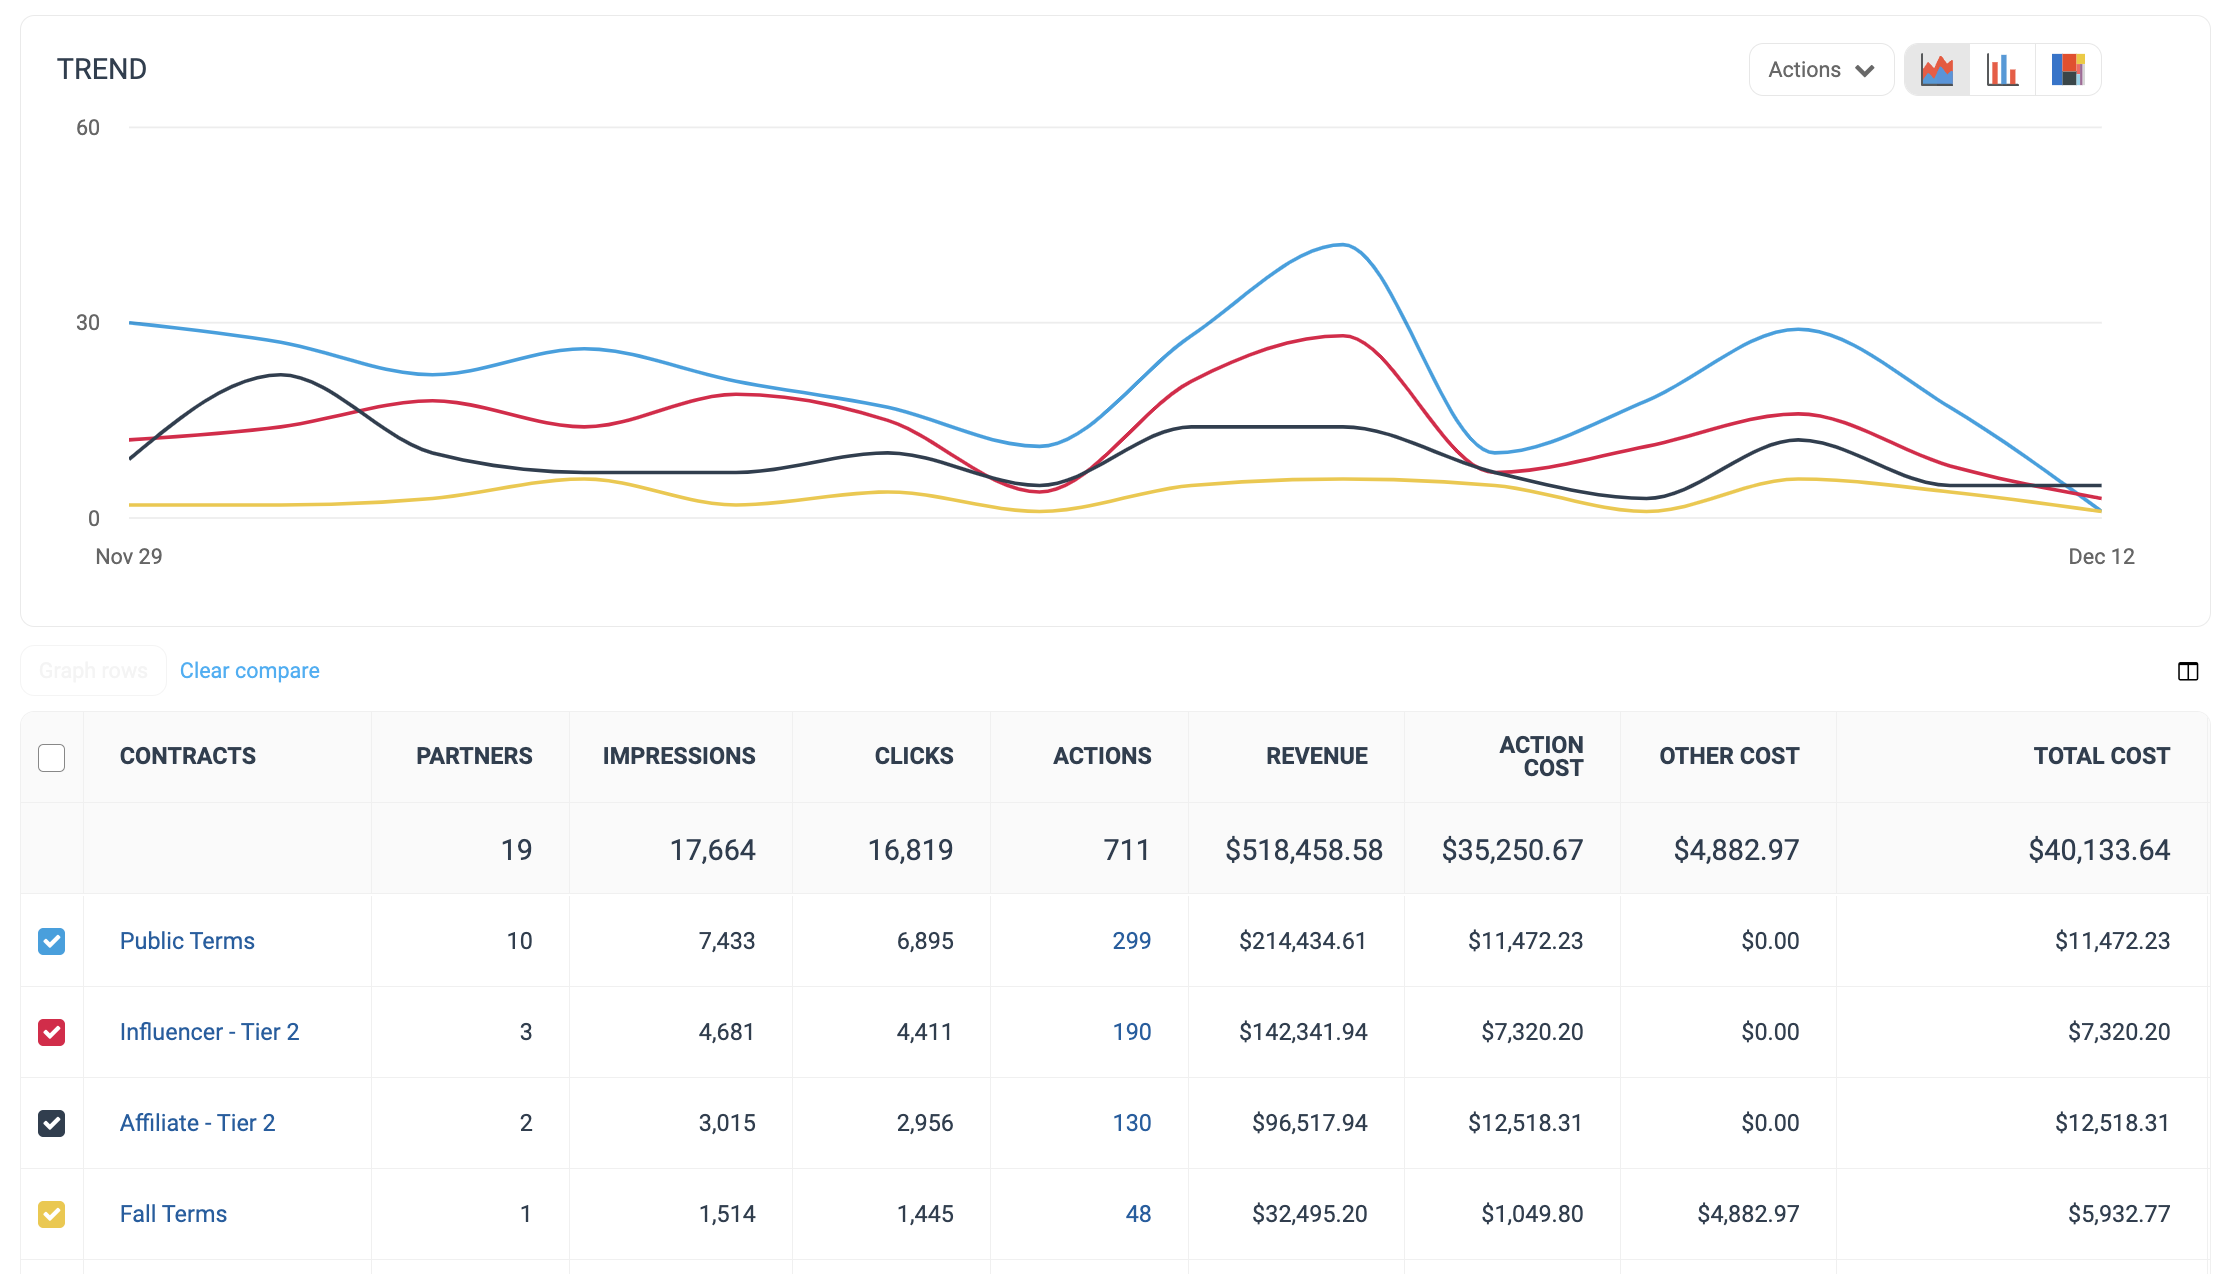This screenshot has height=1274, width=2230.
Task: Sort by the IMPRESSIONS column header
Action: coord(679,756)
